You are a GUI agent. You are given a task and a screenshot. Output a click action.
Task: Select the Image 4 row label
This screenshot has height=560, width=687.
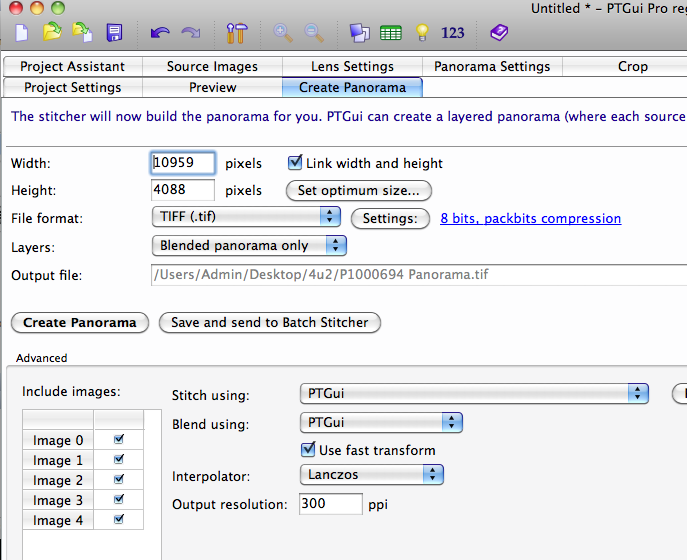[x=58, y=520]
